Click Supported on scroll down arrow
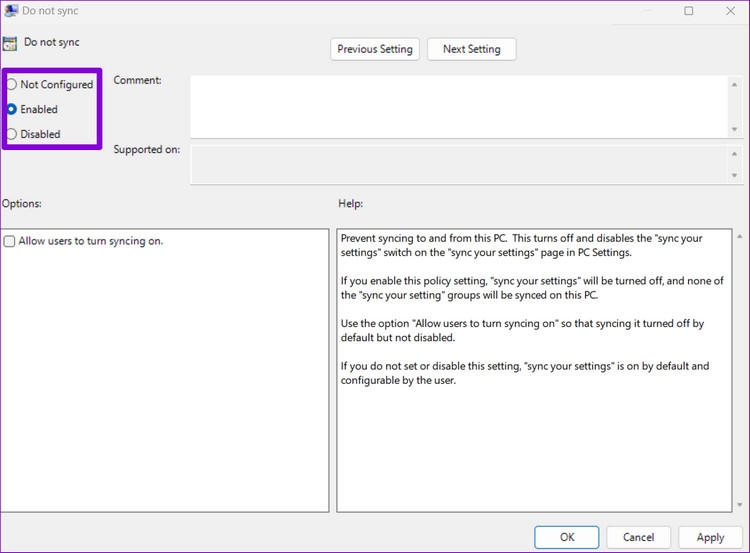The image size is (750, 553). point(734,176)
